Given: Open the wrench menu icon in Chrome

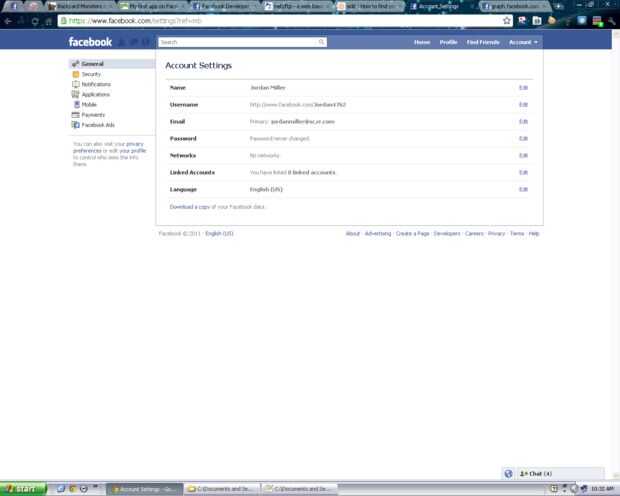Looking at the screenshot, I should 612,21.
